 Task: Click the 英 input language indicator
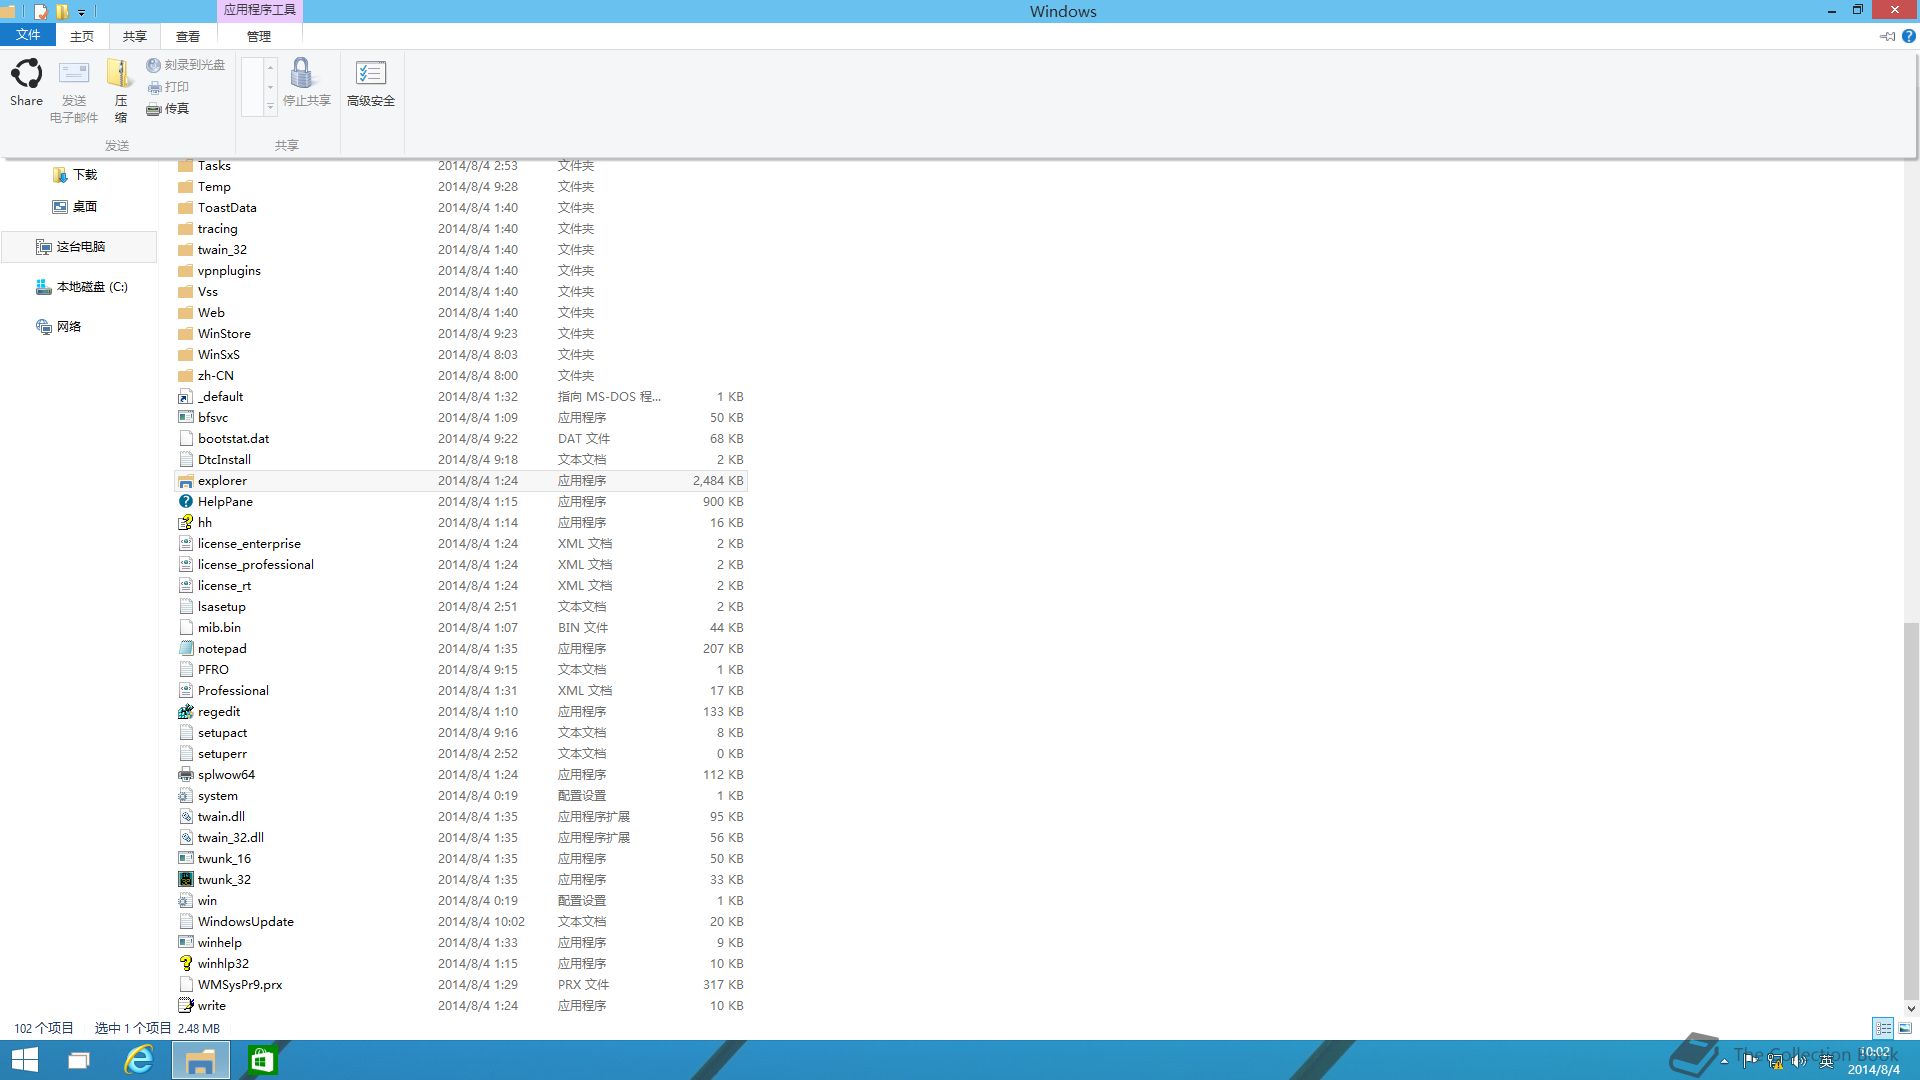pos(1826,1061)
